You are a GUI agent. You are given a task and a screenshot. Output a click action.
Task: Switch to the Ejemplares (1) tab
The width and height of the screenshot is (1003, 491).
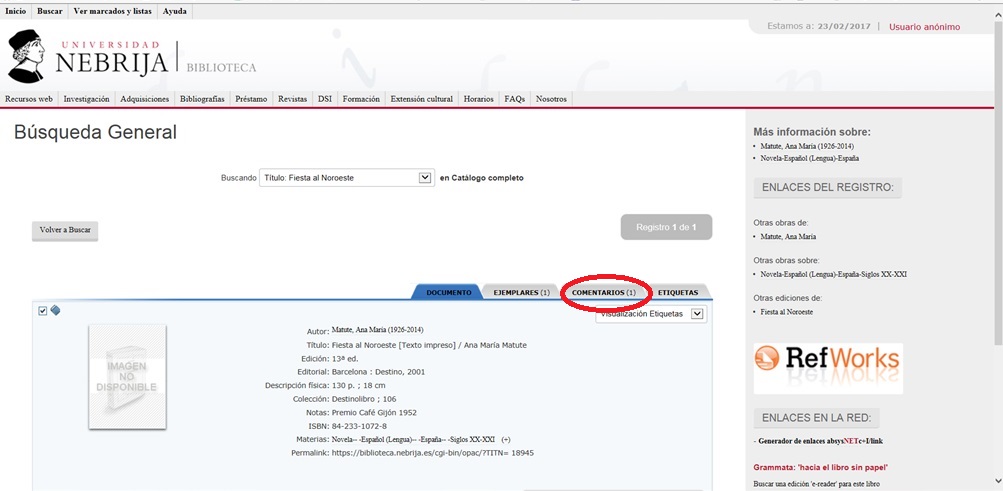tap(520, 292)
